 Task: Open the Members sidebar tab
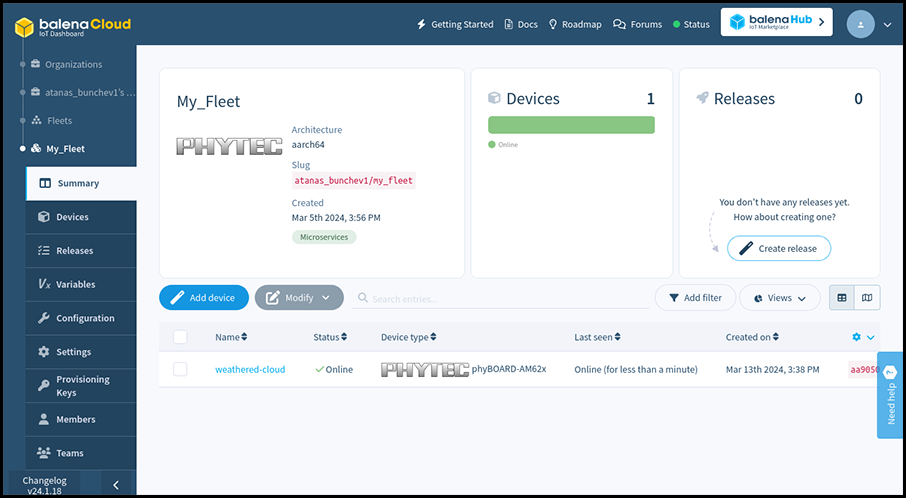[81, 419]
